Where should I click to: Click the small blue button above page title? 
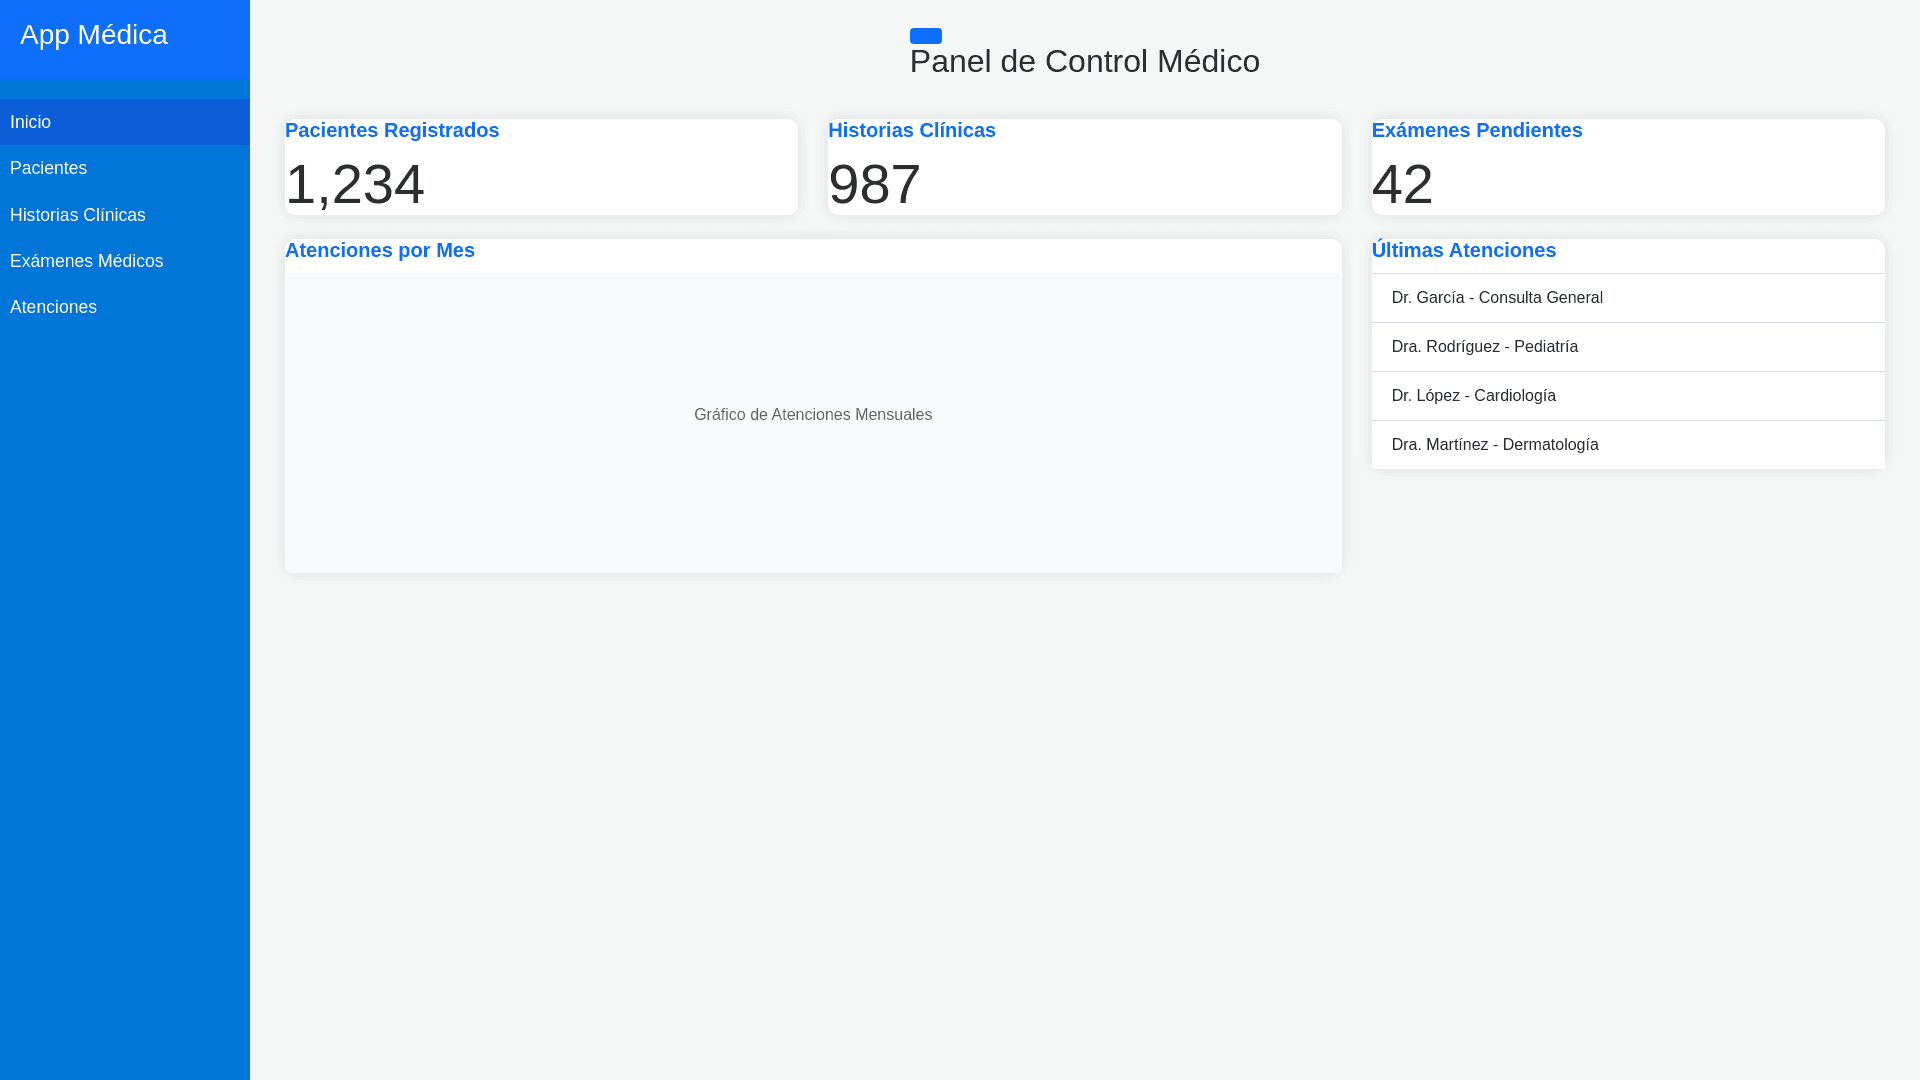pyautogui.click(x=925, y=36)
